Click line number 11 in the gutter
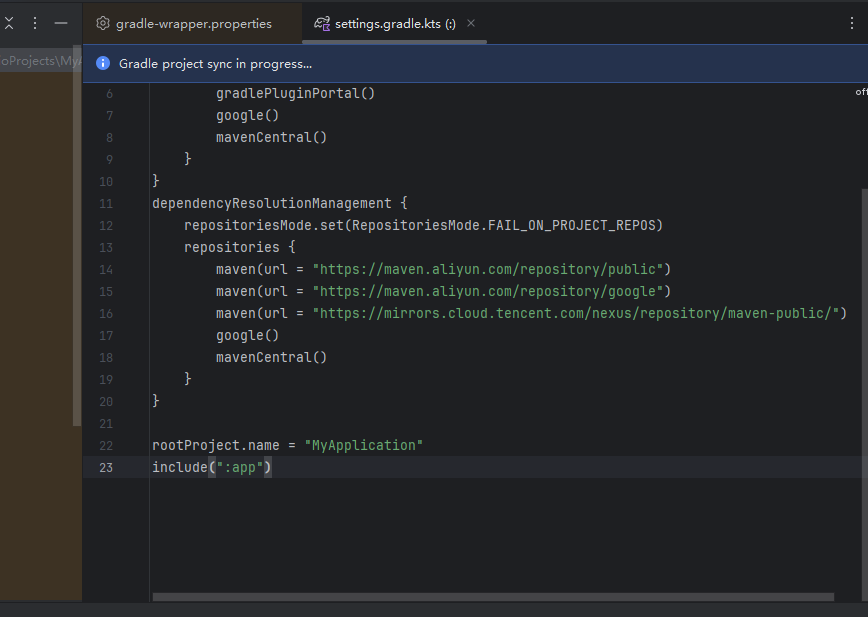The height and width of the screenshot is (617, 868). [106, 204]
